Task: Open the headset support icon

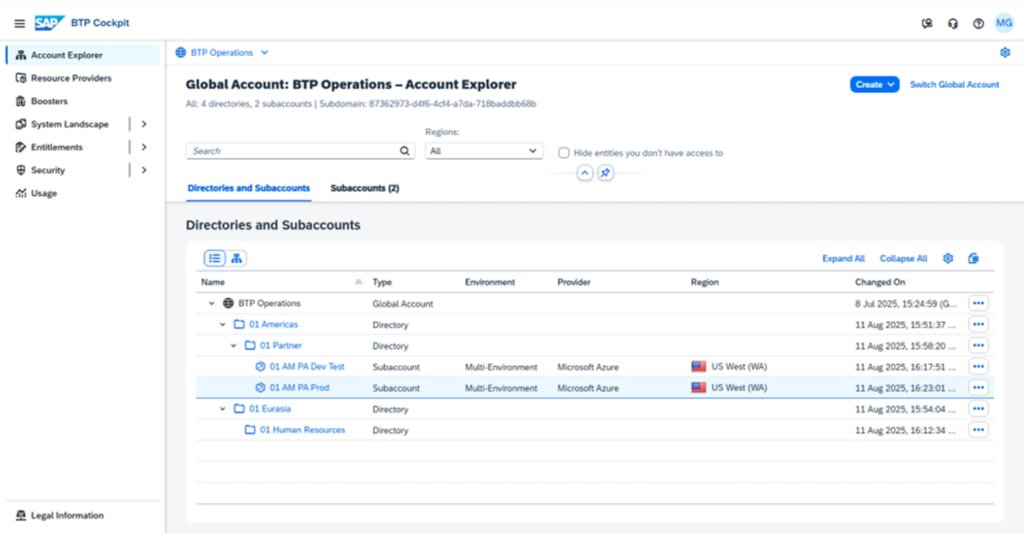Action: (x=953, y=24)
